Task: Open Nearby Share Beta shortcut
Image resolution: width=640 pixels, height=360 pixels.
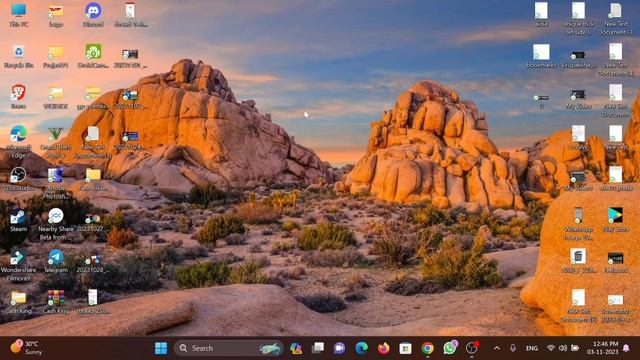Action: 56,224
